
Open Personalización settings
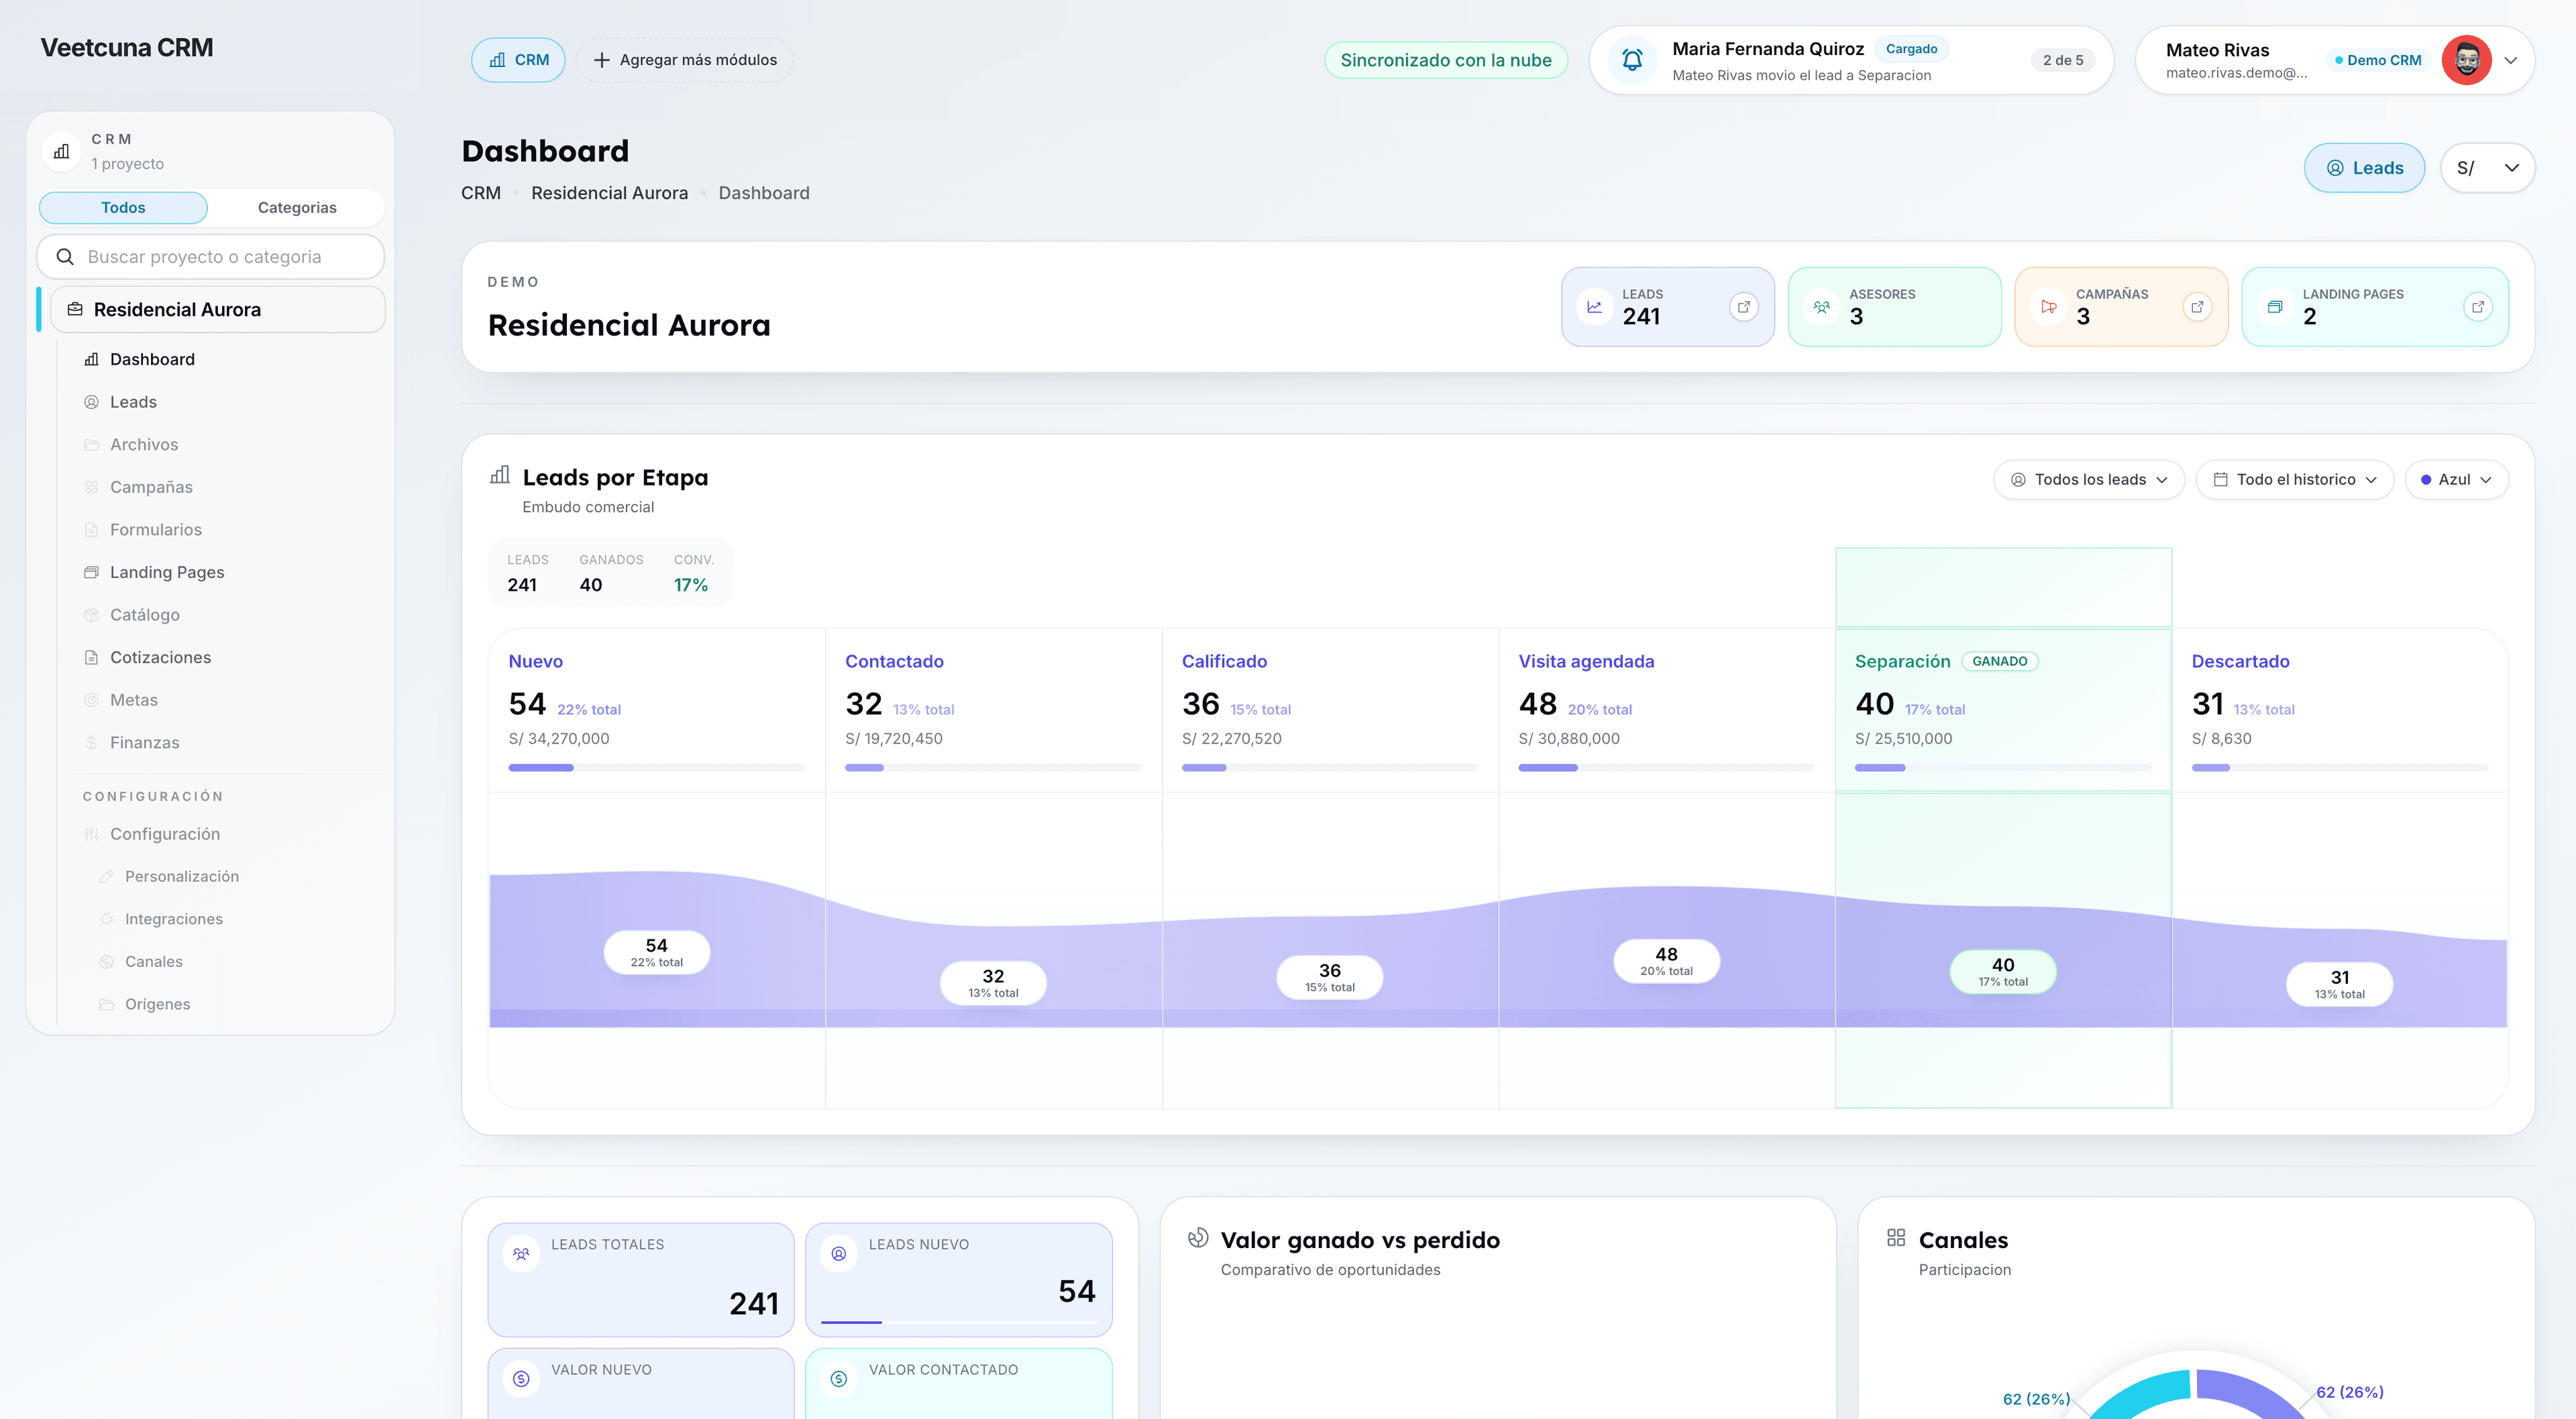181,877
